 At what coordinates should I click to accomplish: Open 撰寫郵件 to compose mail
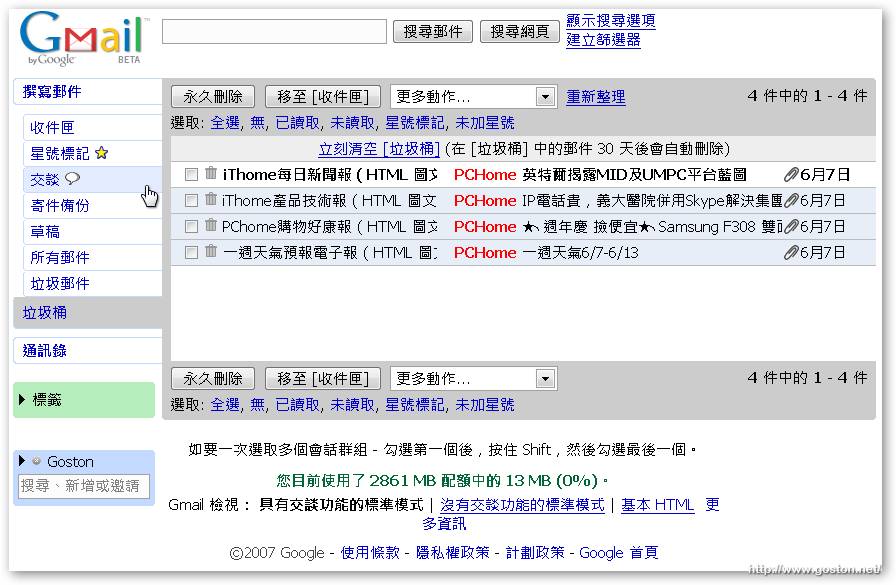[x=52, y=91]
